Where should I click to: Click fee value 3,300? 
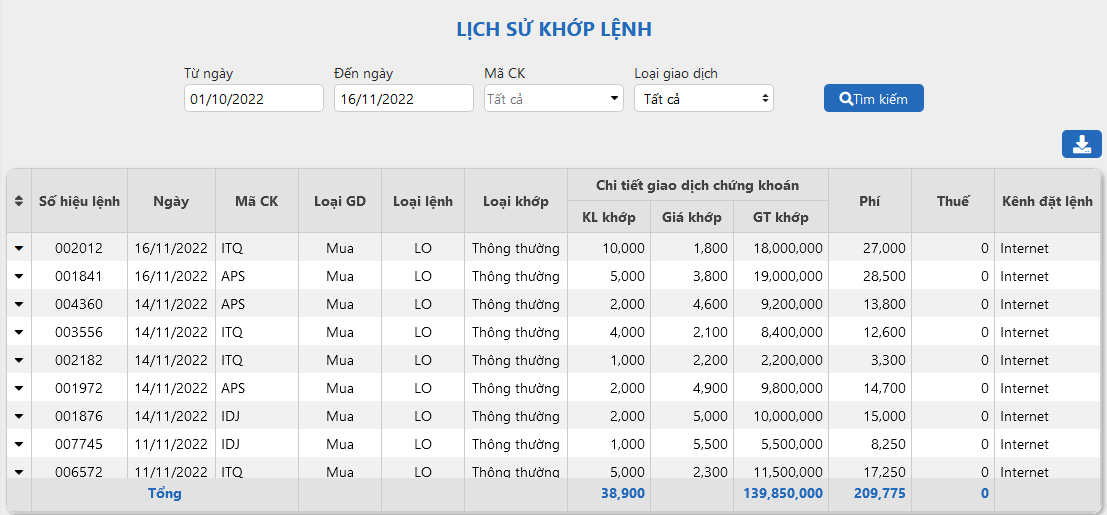pyautogui.click(x=888, y=360)
